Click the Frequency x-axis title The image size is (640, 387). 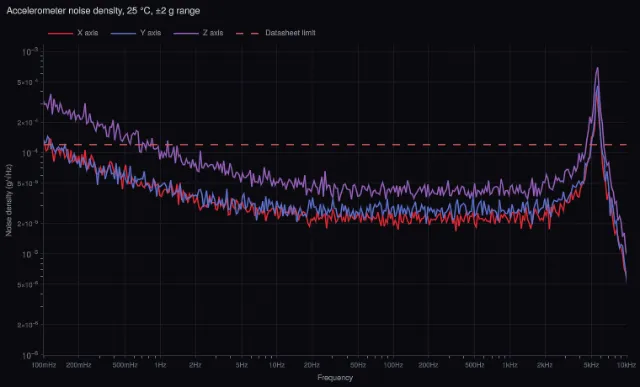pos(335,378)
